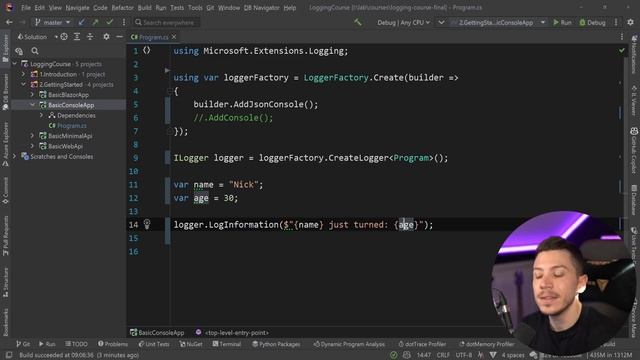Click the green inspection checkmark in the editor corner
Screen dimensions: 640x360
[x=622, y=51]
